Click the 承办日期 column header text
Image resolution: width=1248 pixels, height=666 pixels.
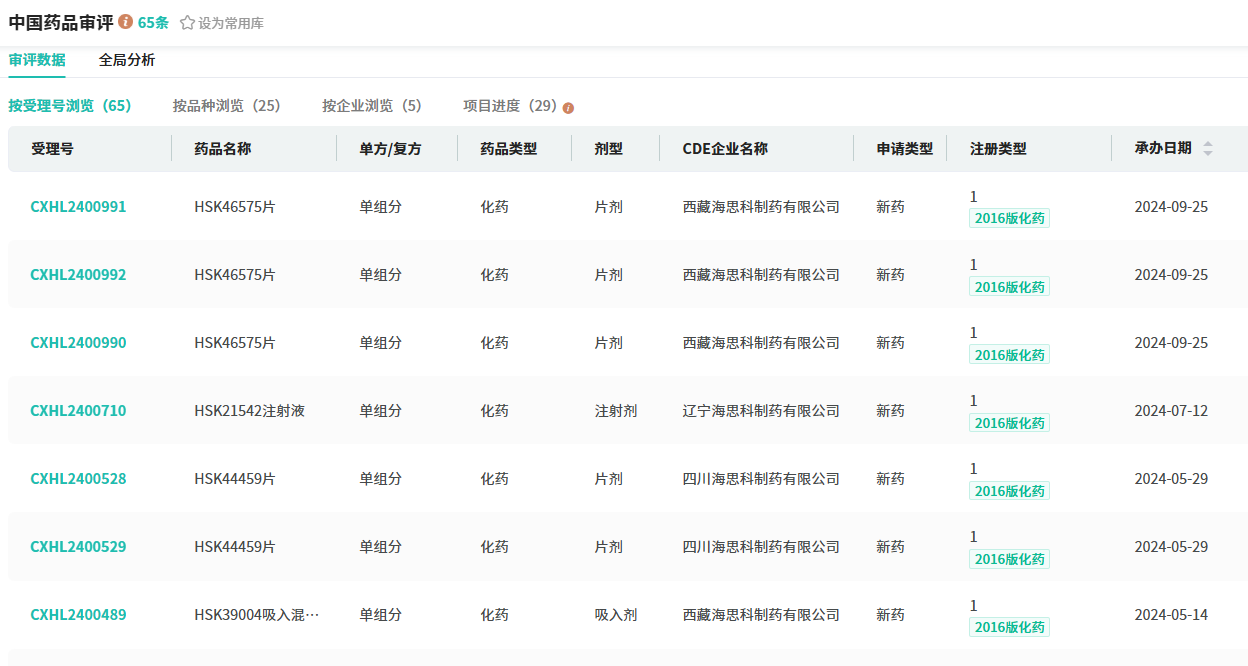click(1163, 148)
